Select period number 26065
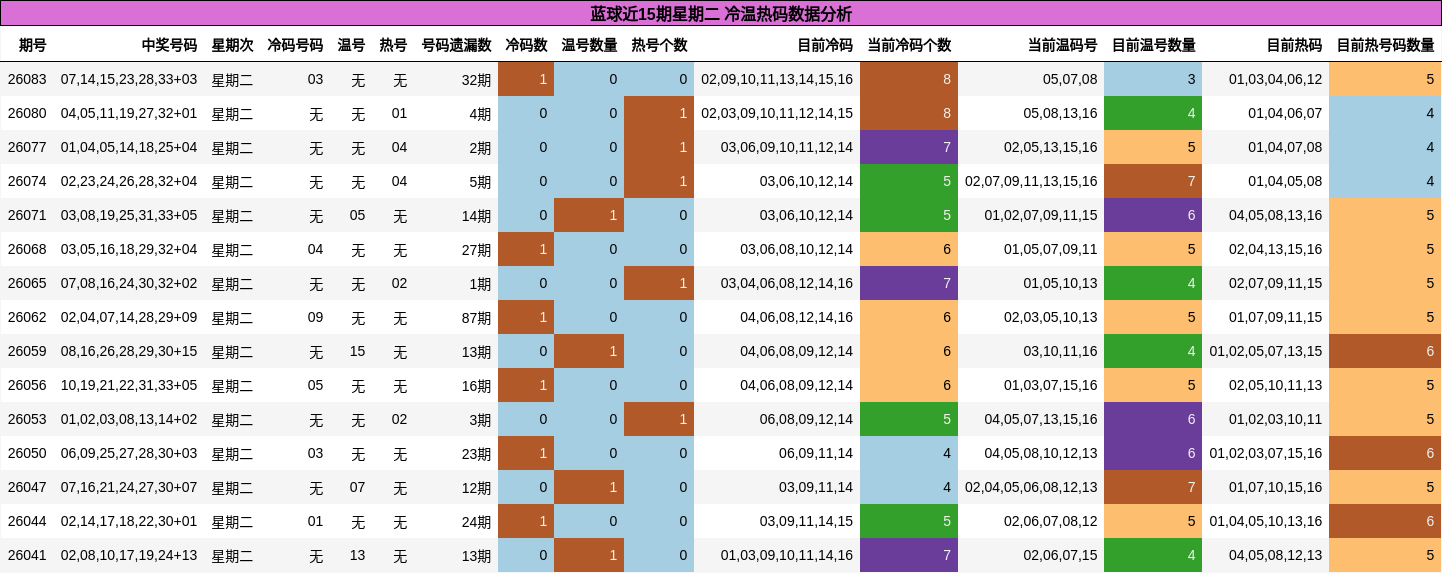 (27, 283)
